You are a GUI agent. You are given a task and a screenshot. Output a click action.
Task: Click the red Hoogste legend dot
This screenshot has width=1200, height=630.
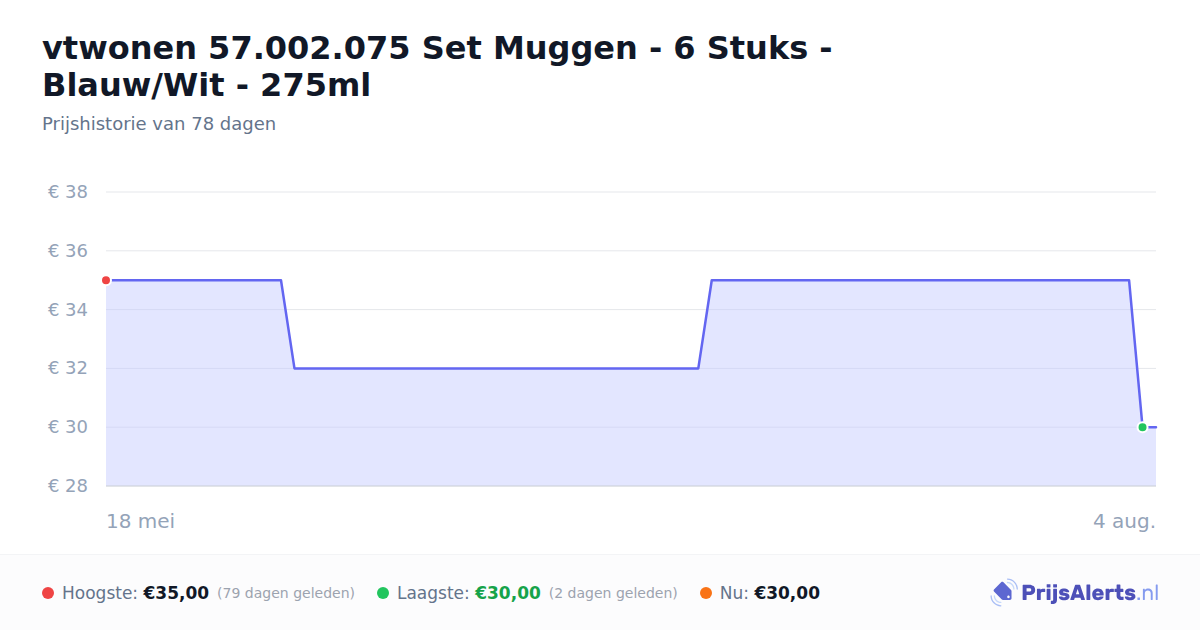point(48,593)
